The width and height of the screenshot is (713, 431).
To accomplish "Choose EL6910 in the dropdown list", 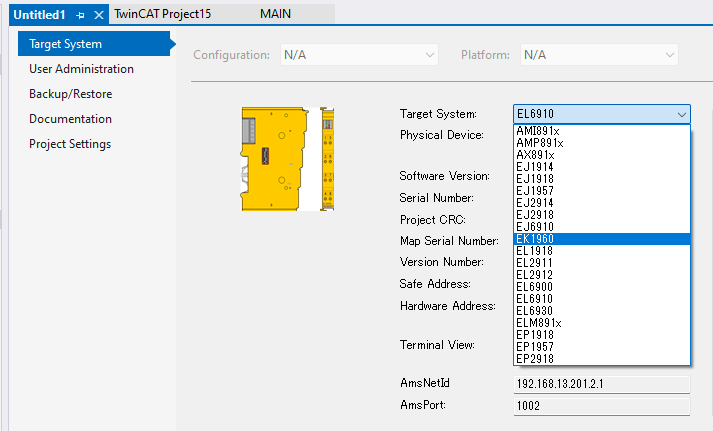I will click(602, 299).
